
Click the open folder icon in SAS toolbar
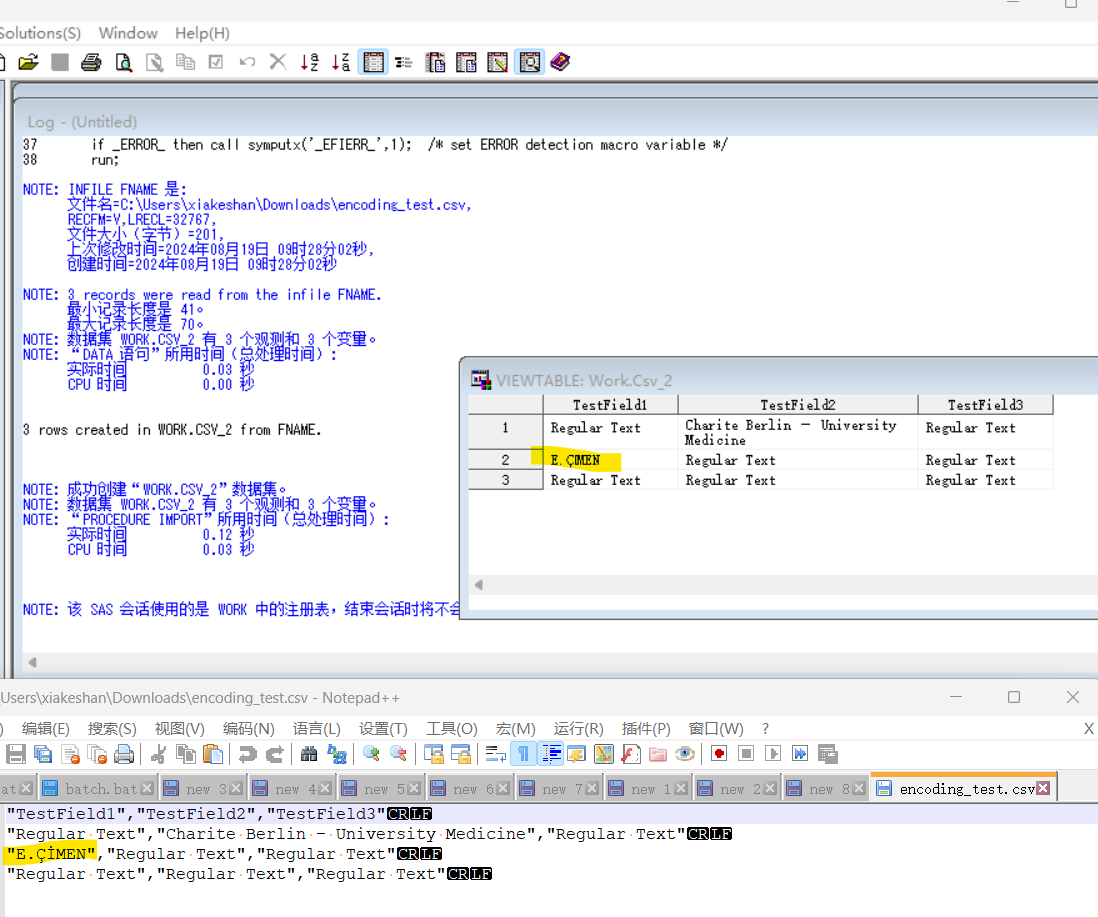(28, 62)
